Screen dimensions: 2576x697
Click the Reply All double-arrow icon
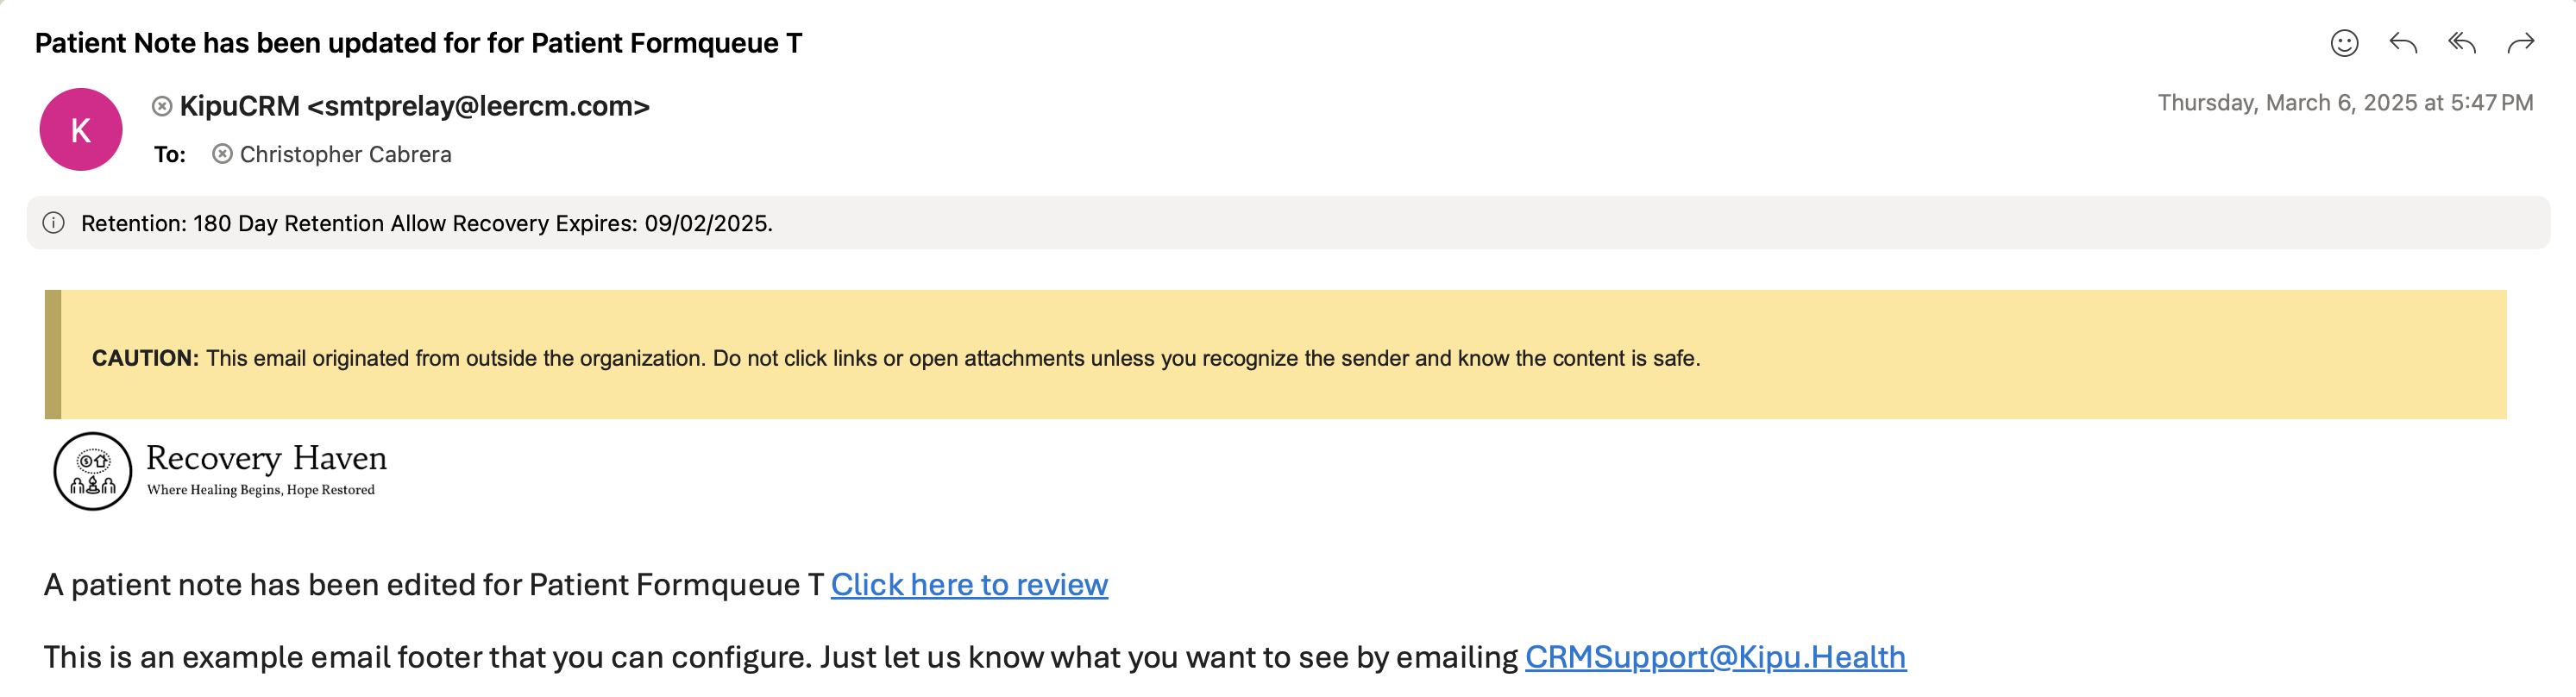tap(2462, 43)
